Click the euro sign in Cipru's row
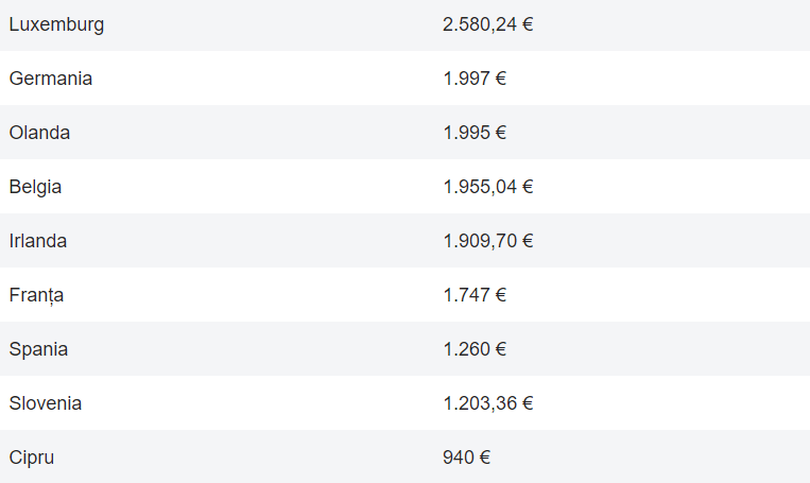 (x=484, y=457)
